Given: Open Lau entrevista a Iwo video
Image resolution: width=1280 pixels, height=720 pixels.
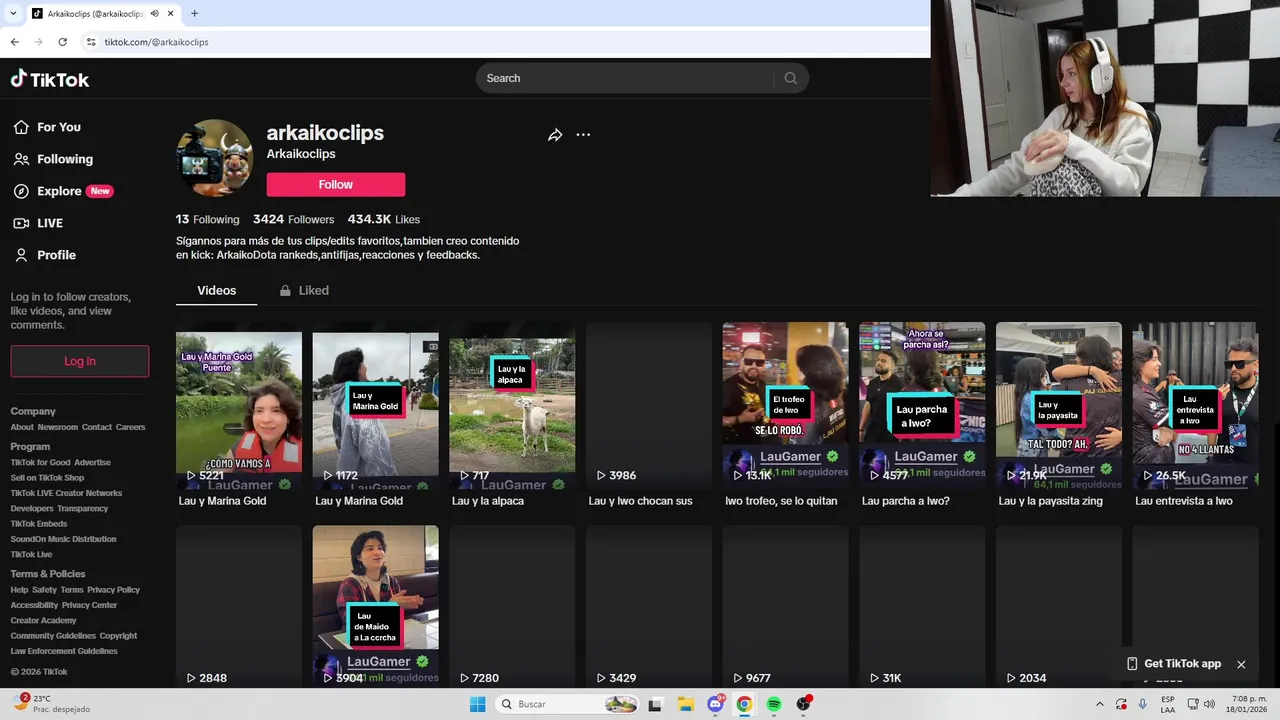Looking at the screenshot, I should 1195,405.
